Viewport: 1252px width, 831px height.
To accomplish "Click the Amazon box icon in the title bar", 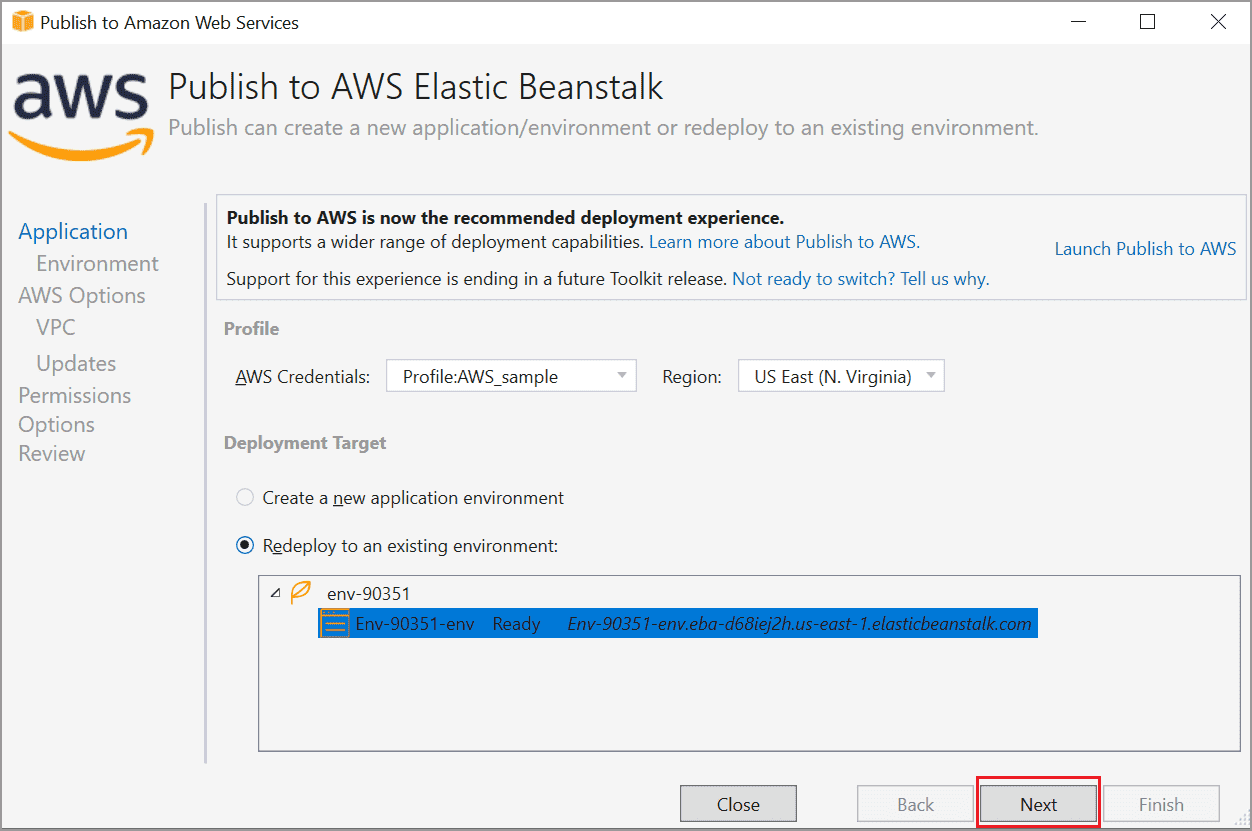I will [x=20, y=21].
